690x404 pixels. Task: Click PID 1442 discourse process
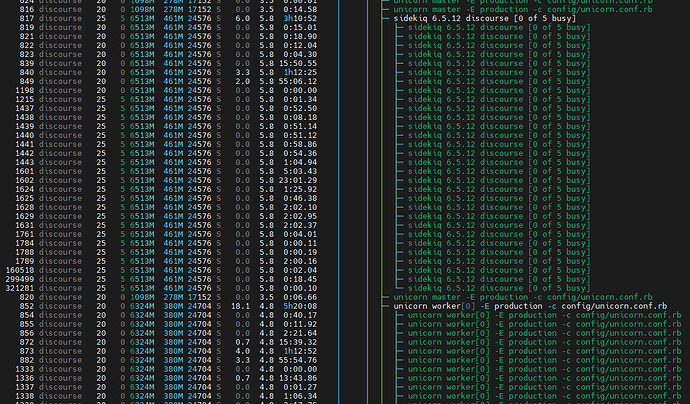25,154
